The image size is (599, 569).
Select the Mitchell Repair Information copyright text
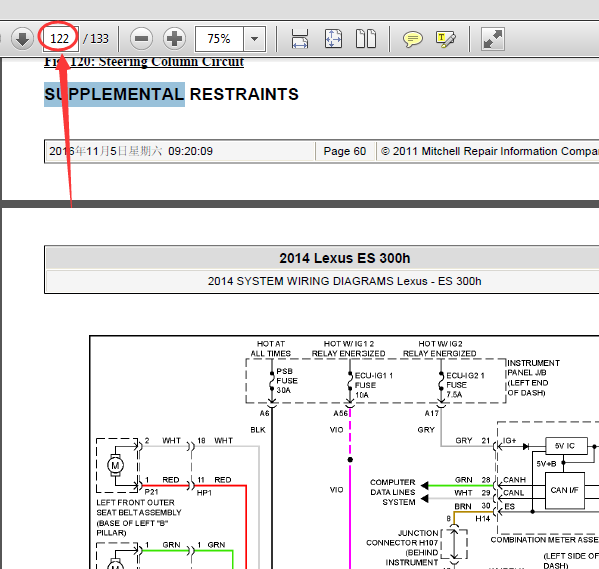tap(490, 151)
